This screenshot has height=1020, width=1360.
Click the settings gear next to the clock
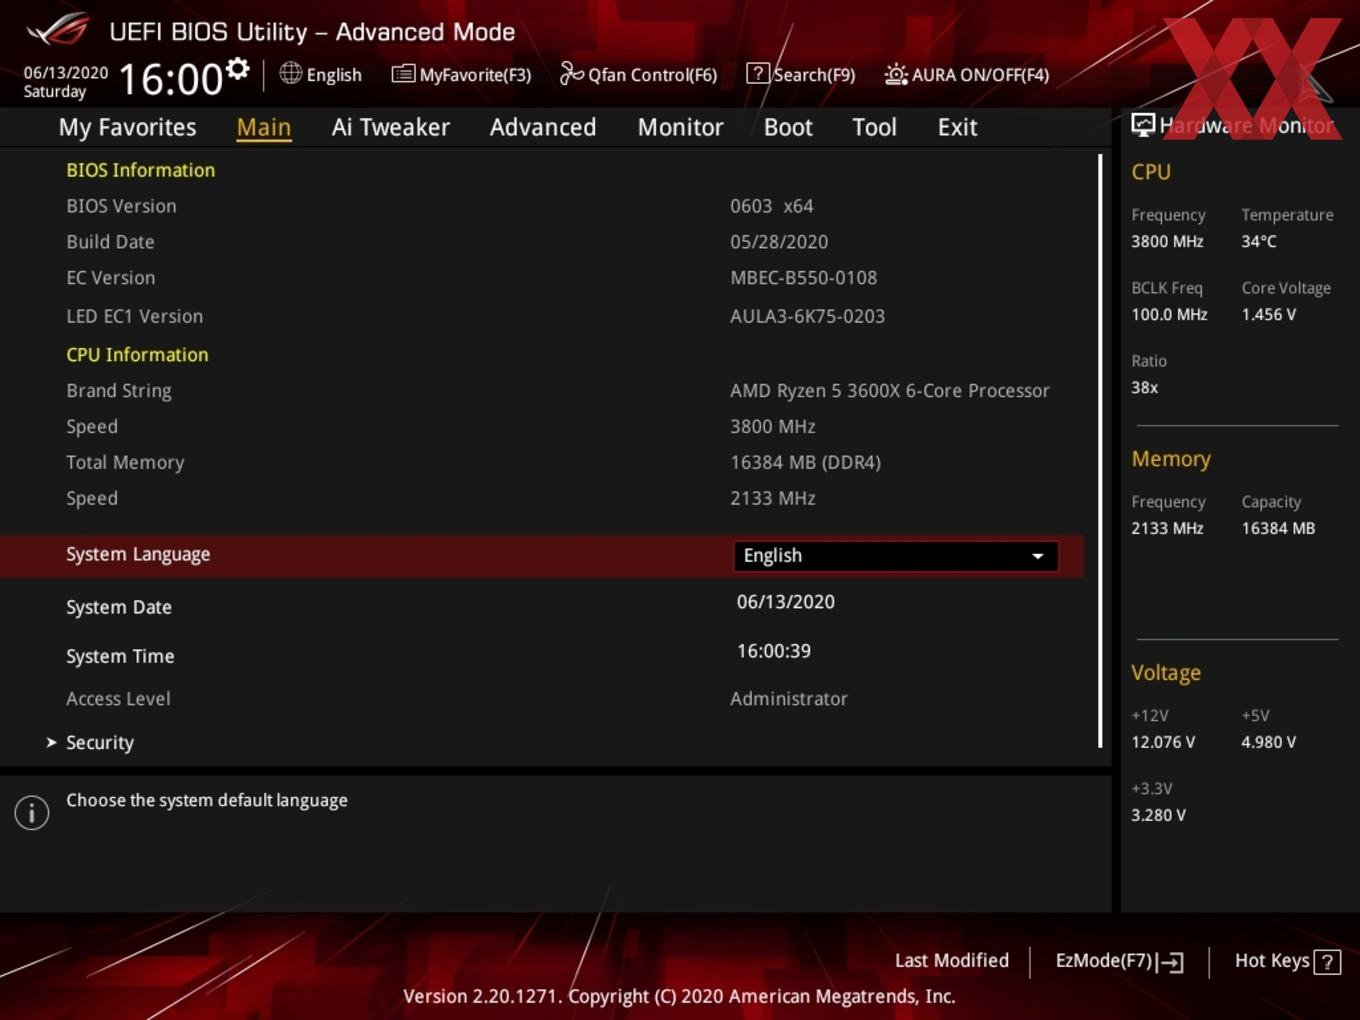coord(238,69)
